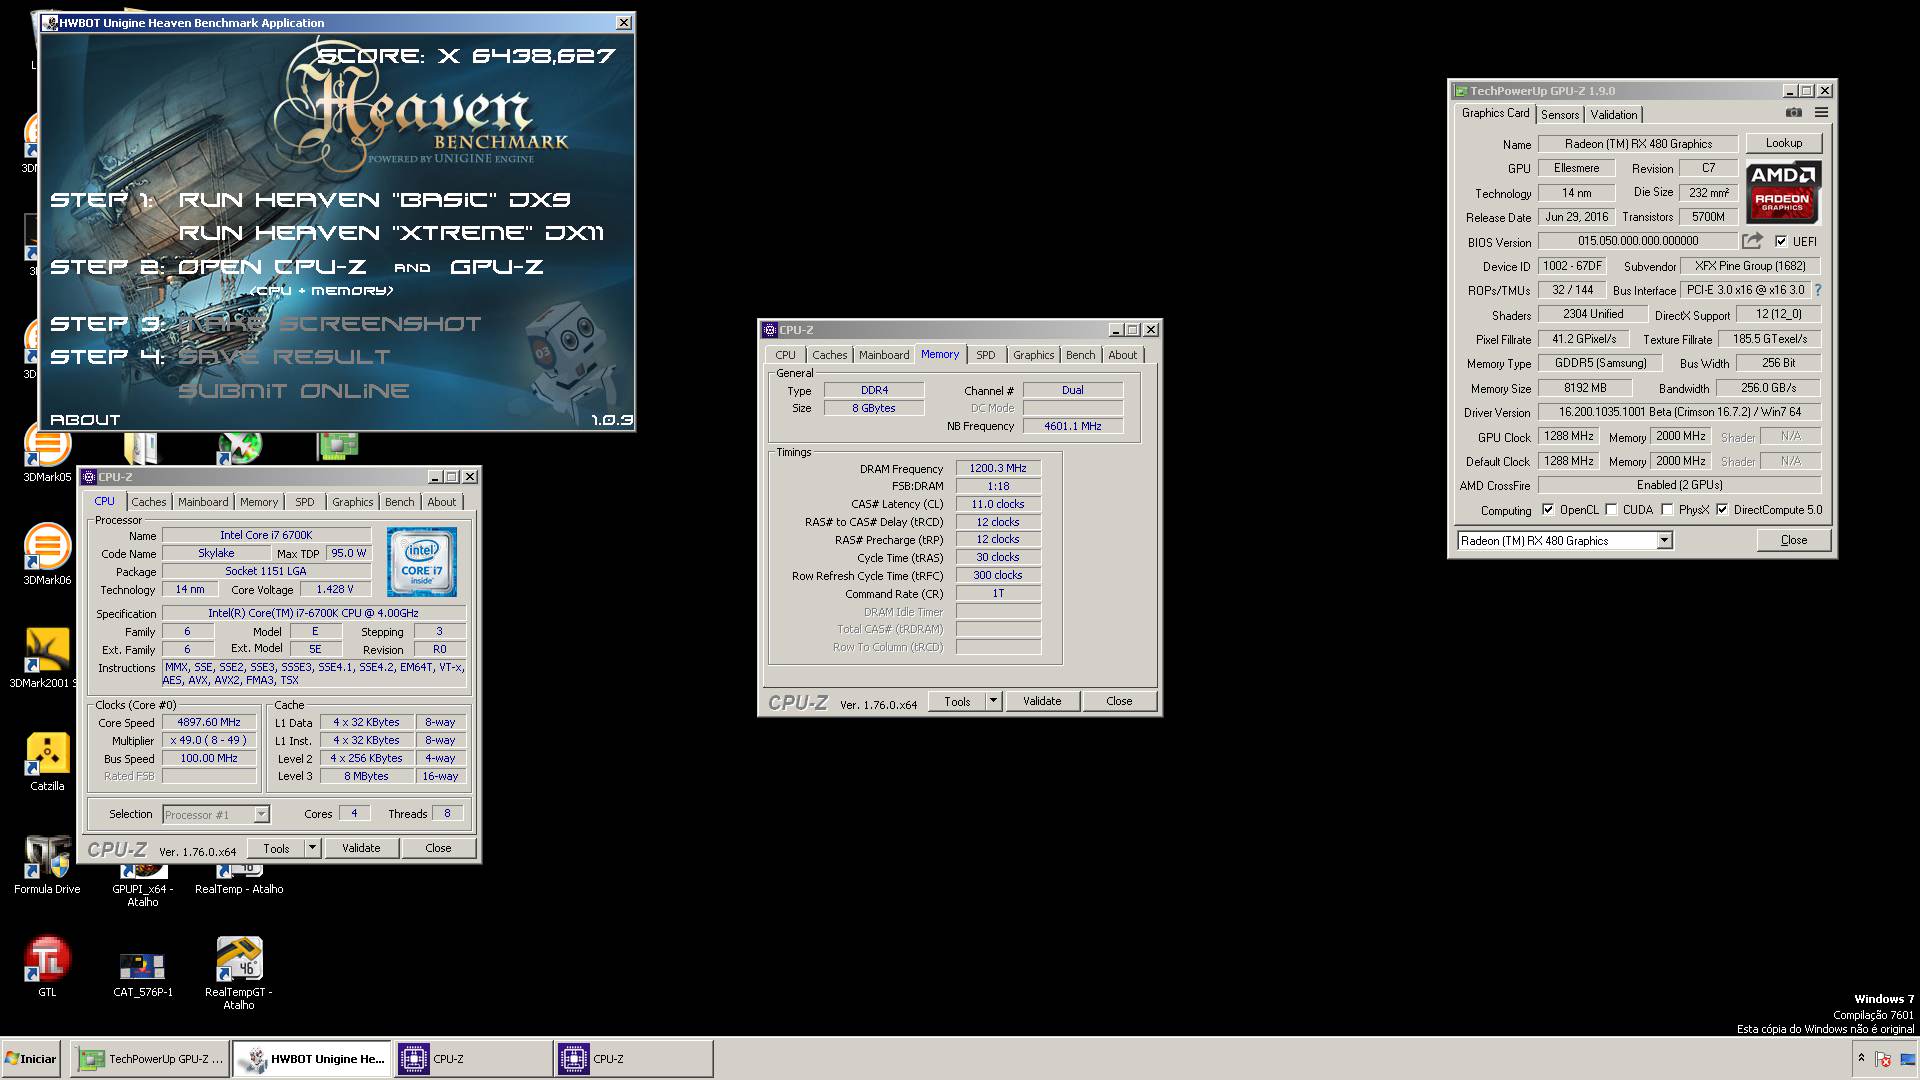Click Tools button in the memory CPU-Z window
Viewport: 1920px width, 1080px height.
click(957, 701)
